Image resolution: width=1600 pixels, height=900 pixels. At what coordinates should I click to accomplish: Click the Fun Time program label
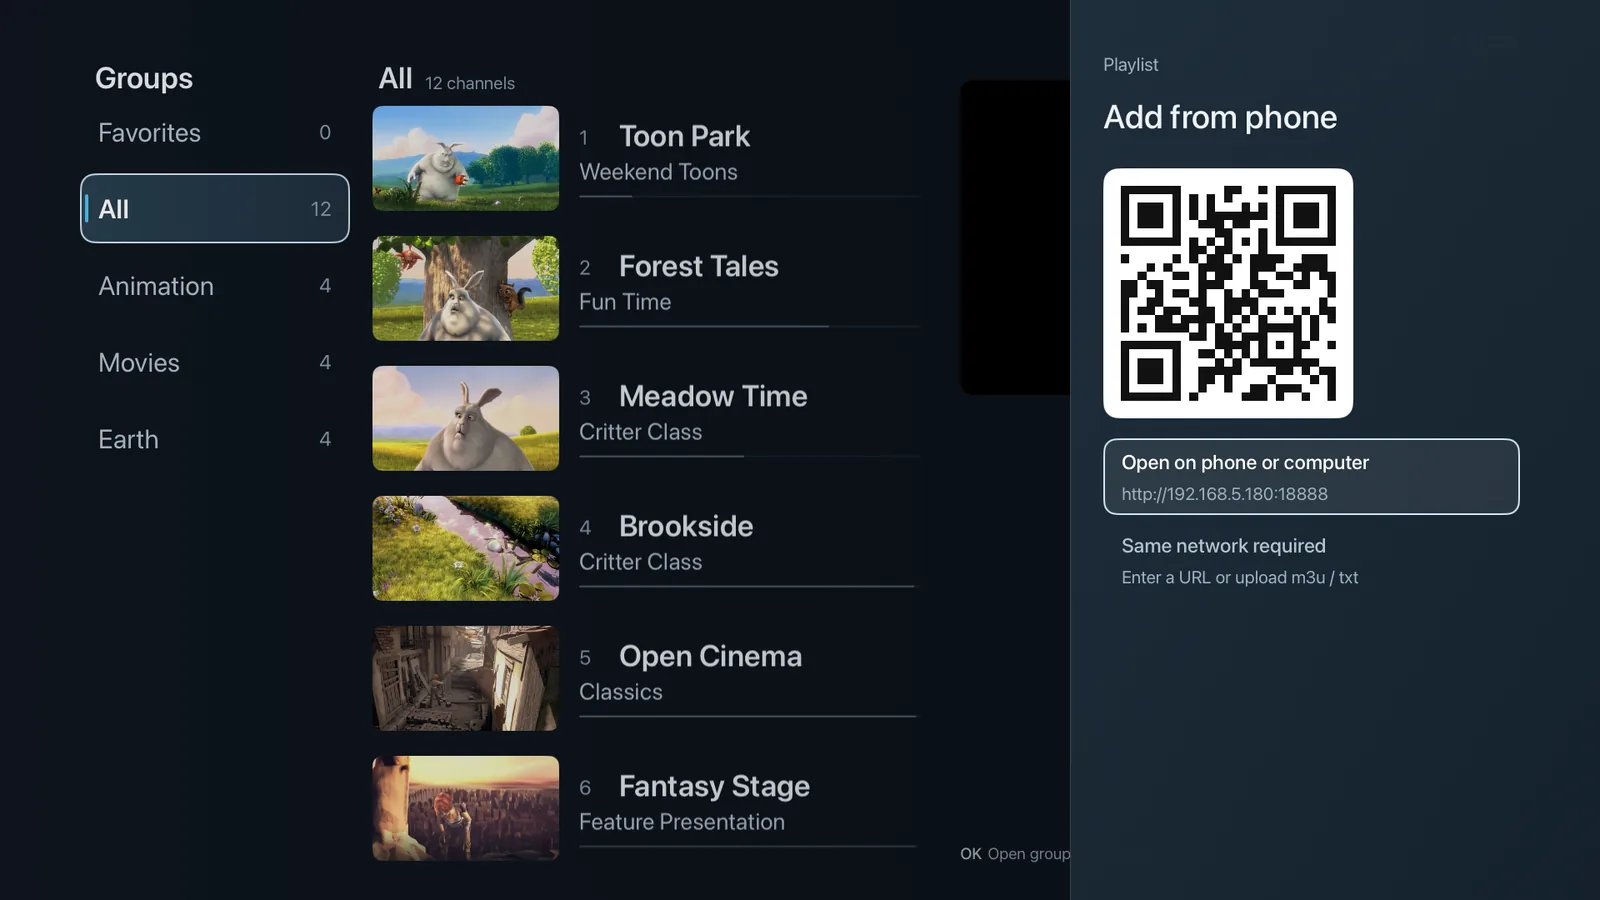625,302
